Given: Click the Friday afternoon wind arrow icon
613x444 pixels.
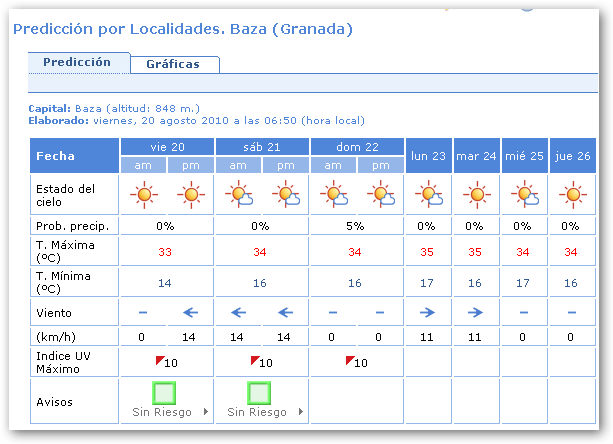Looking at the screenshot, I should pos(190,311).
